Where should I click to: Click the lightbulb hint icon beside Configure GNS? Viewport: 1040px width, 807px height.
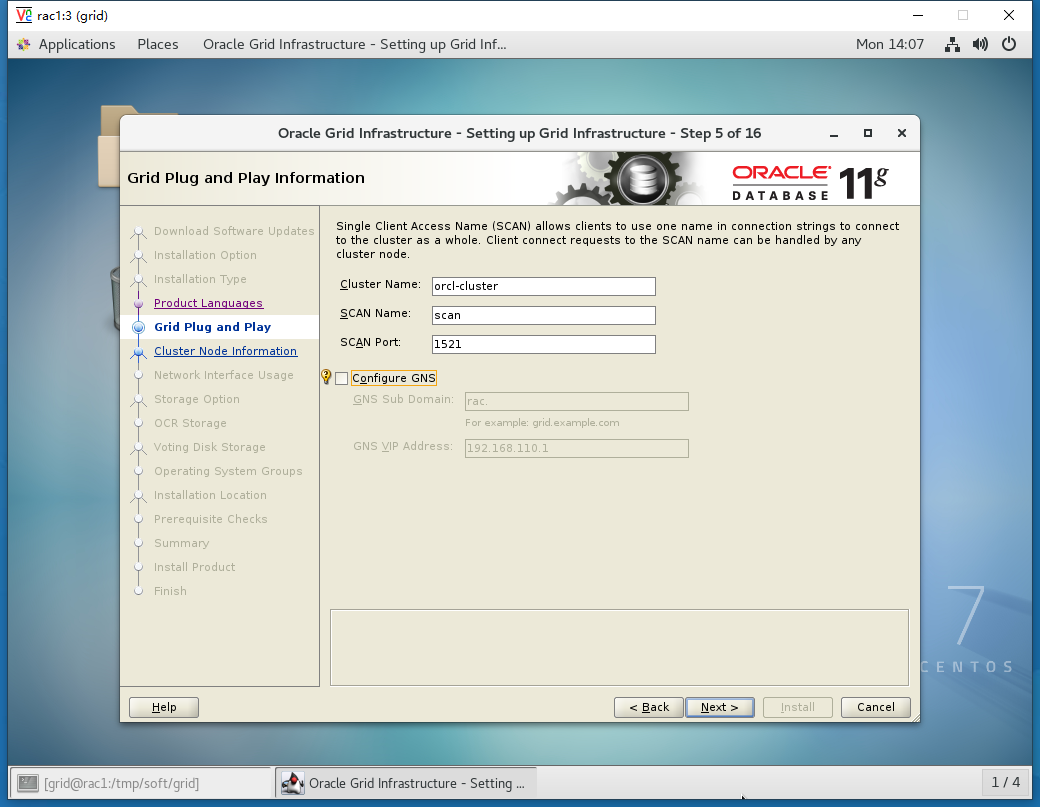click(326, 377)
